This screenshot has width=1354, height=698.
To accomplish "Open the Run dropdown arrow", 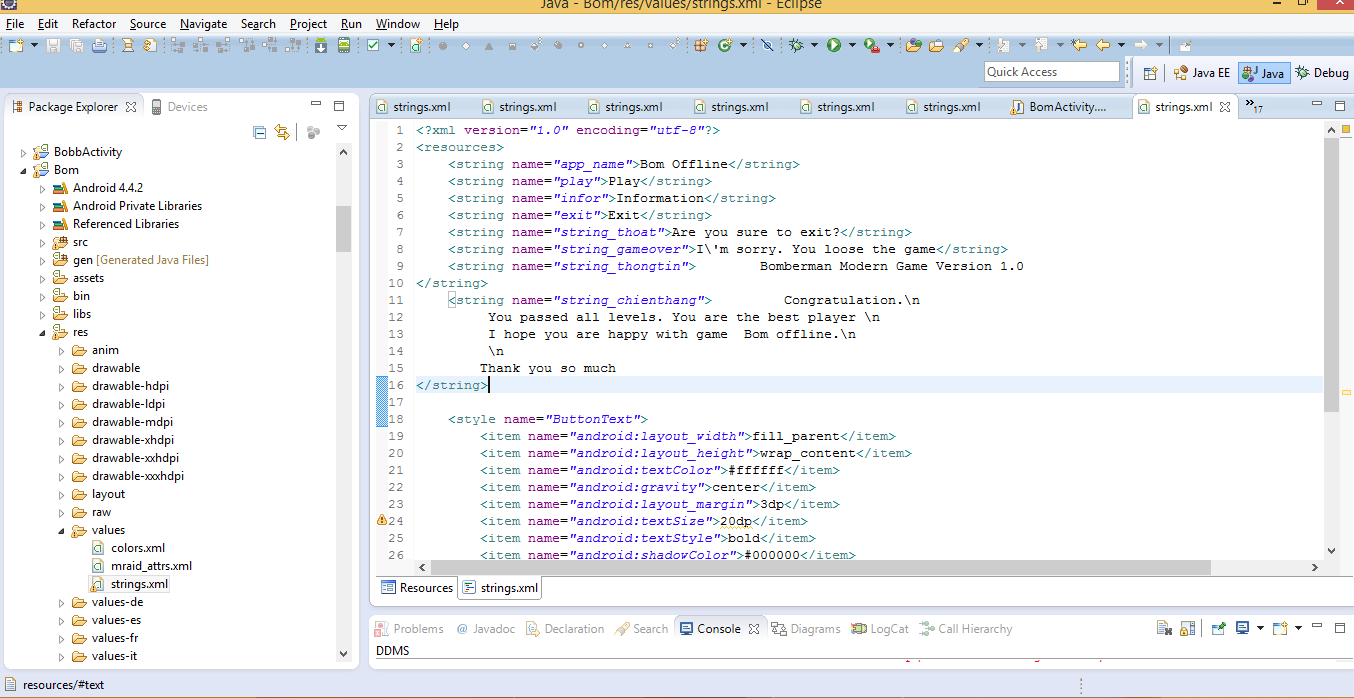I will [852, 45].
